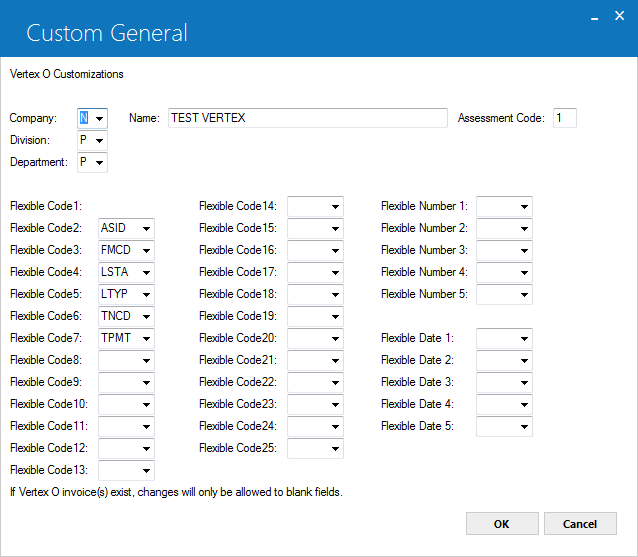Click the Assessment Code input field
The height and width of the screenshot is (557, 638).
click(565, 118)
